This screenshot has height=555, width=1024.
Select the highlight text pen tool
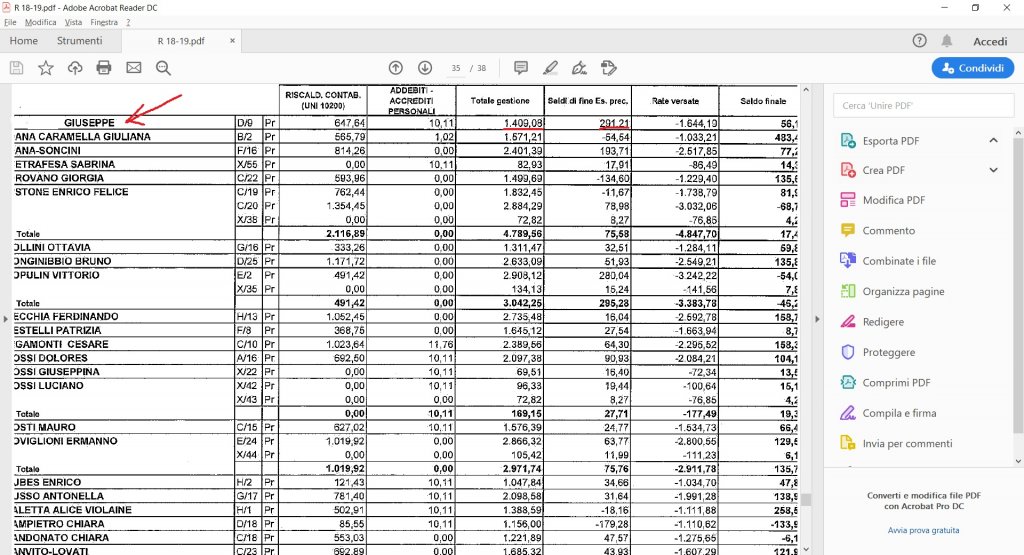pyautogui.click(x=551, y=68)
